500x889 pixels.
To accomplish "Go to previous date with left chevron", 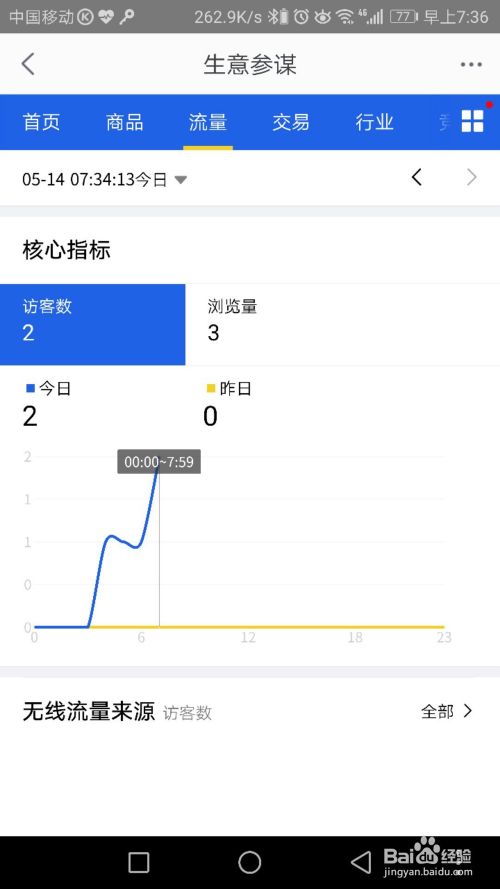I will (417, 177).
